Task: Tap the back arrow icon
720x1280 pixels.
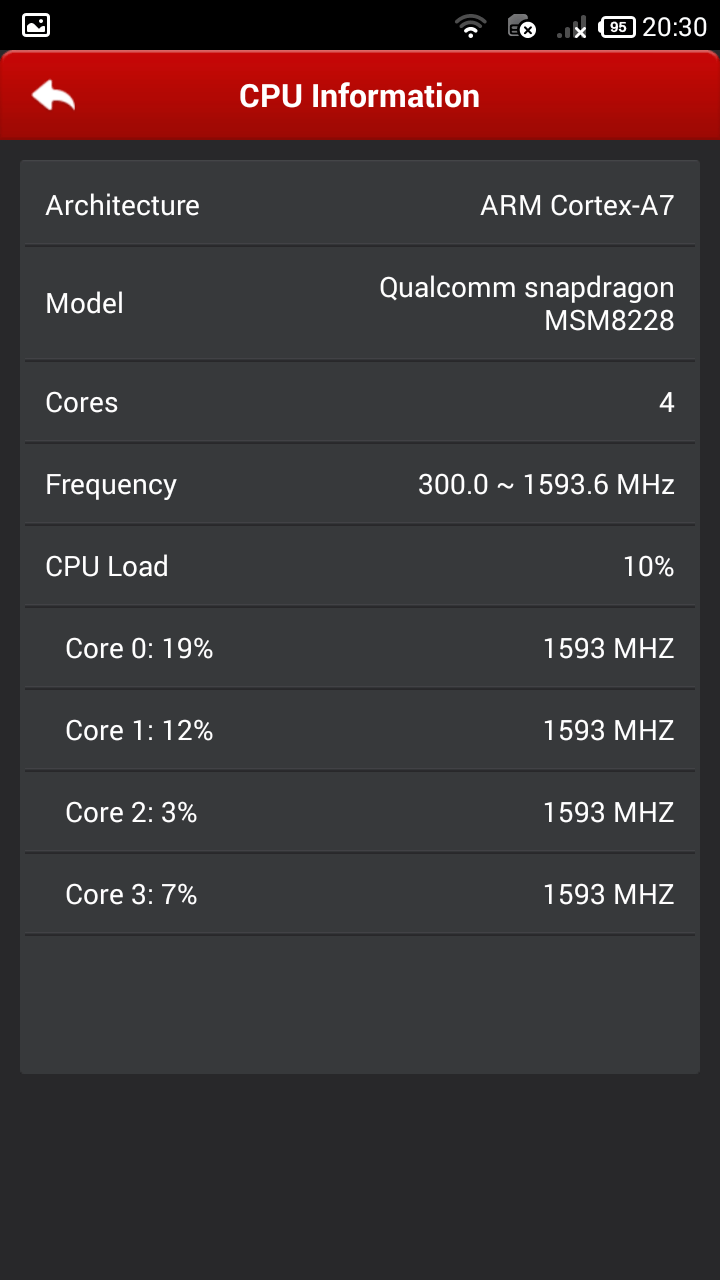Action: 53,96
